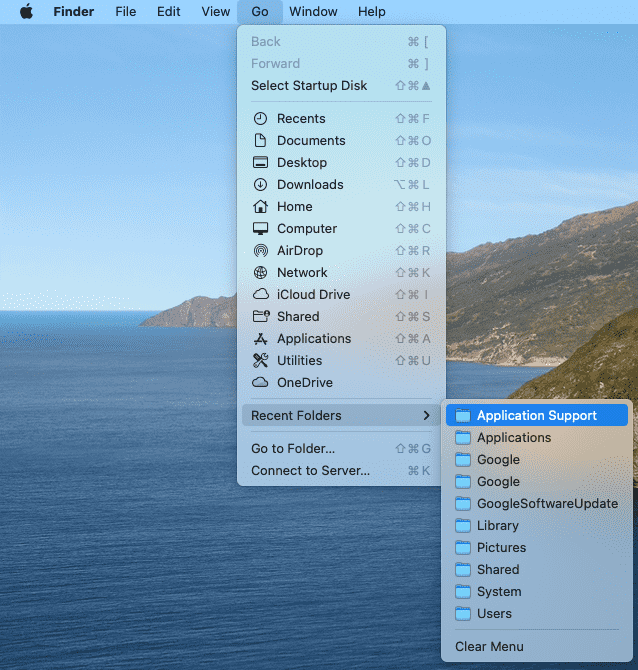Click the Shared folder icon in Recent Folders
The width and height of the screenshot is (638, 670).
(463, 570)
